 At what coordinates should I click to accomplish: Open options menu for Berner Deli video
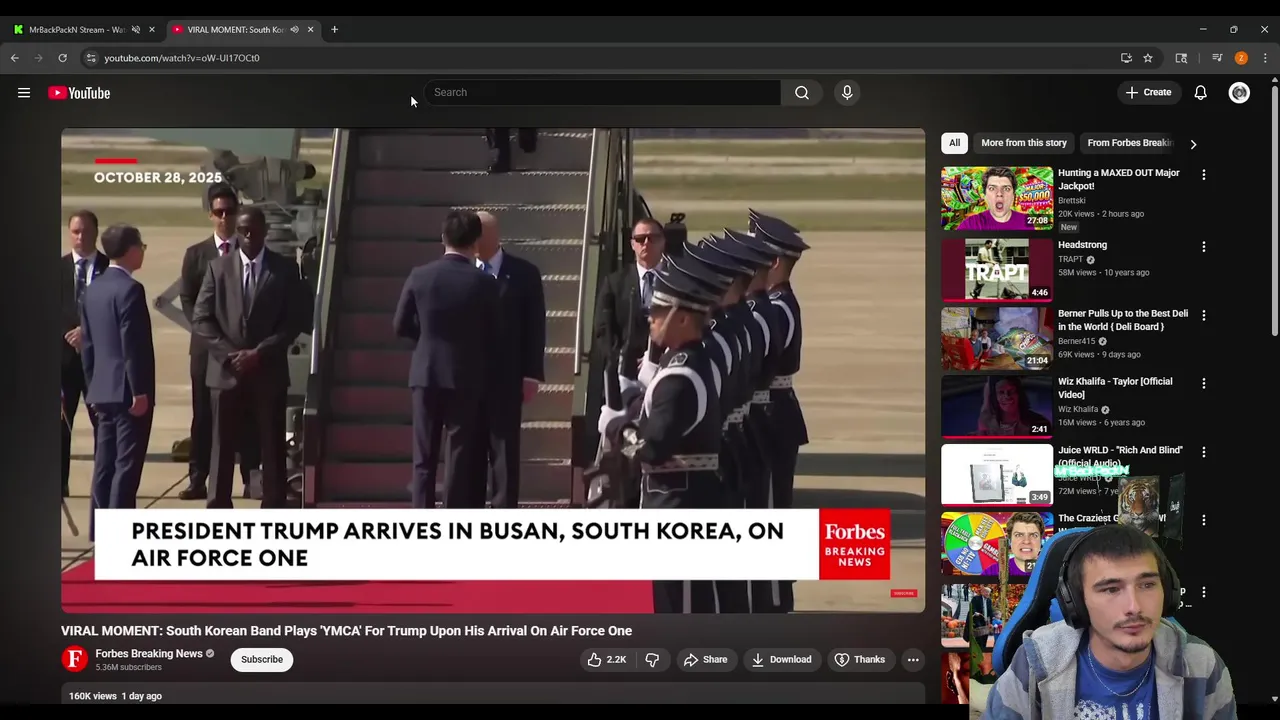(1204, 315)
